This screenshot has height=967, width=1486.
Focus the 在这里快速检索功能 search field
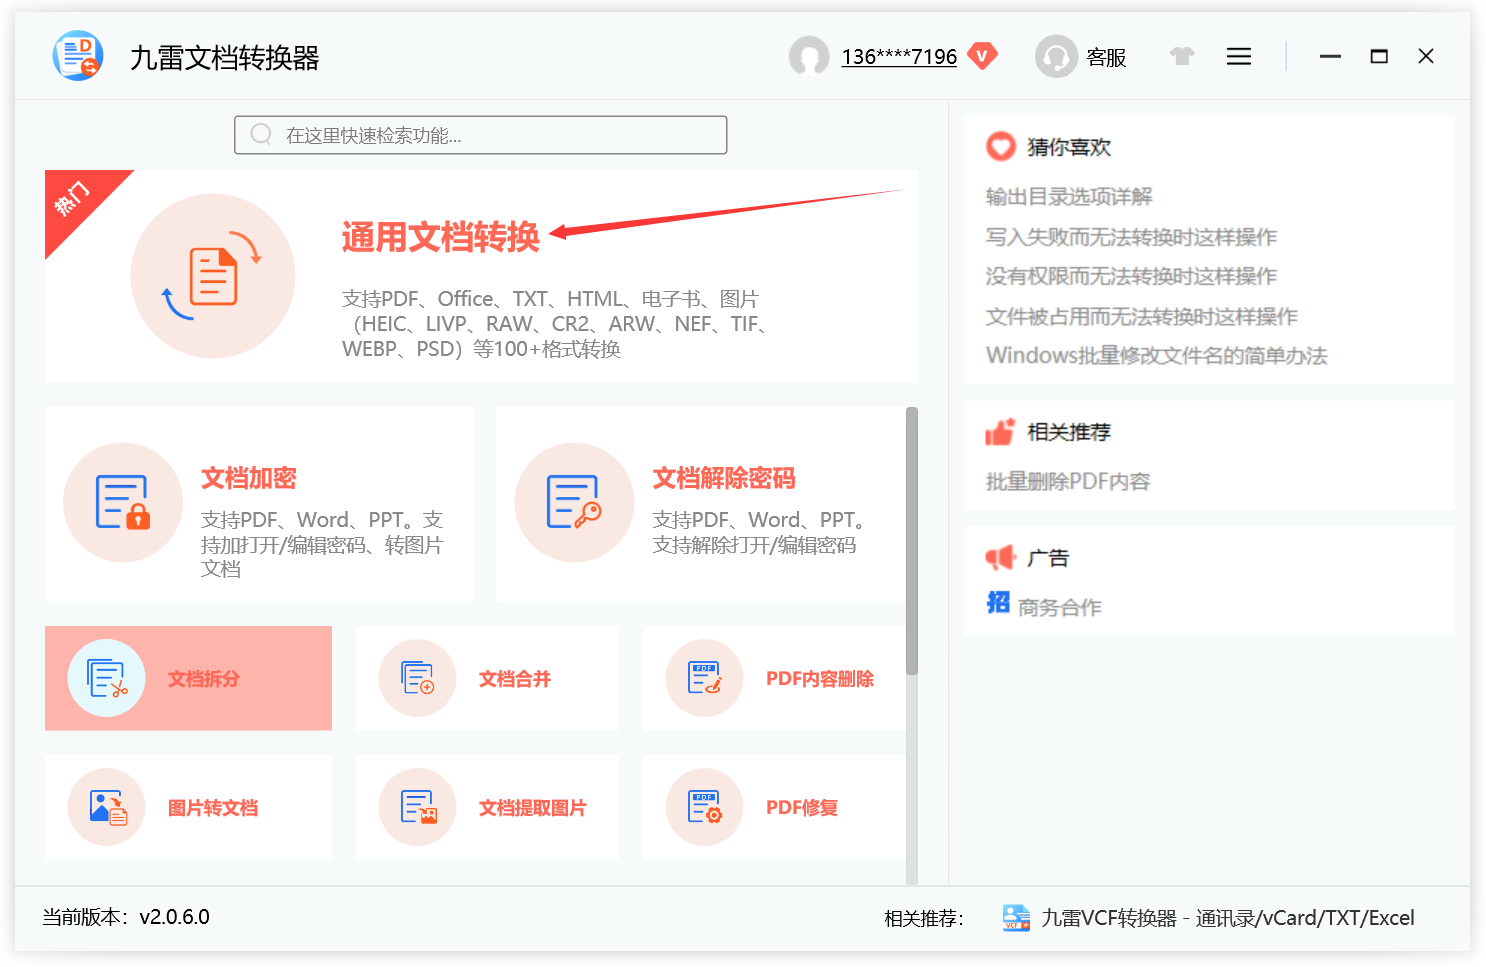click(x=480, y=135)
